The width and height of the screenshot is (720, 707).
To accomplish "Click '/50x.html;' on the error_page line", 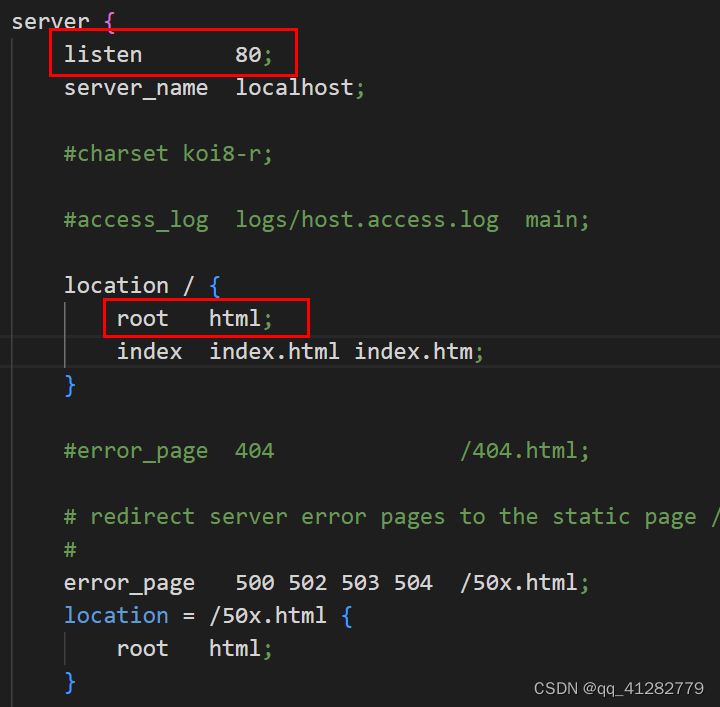I will click(x=524, y=583).
